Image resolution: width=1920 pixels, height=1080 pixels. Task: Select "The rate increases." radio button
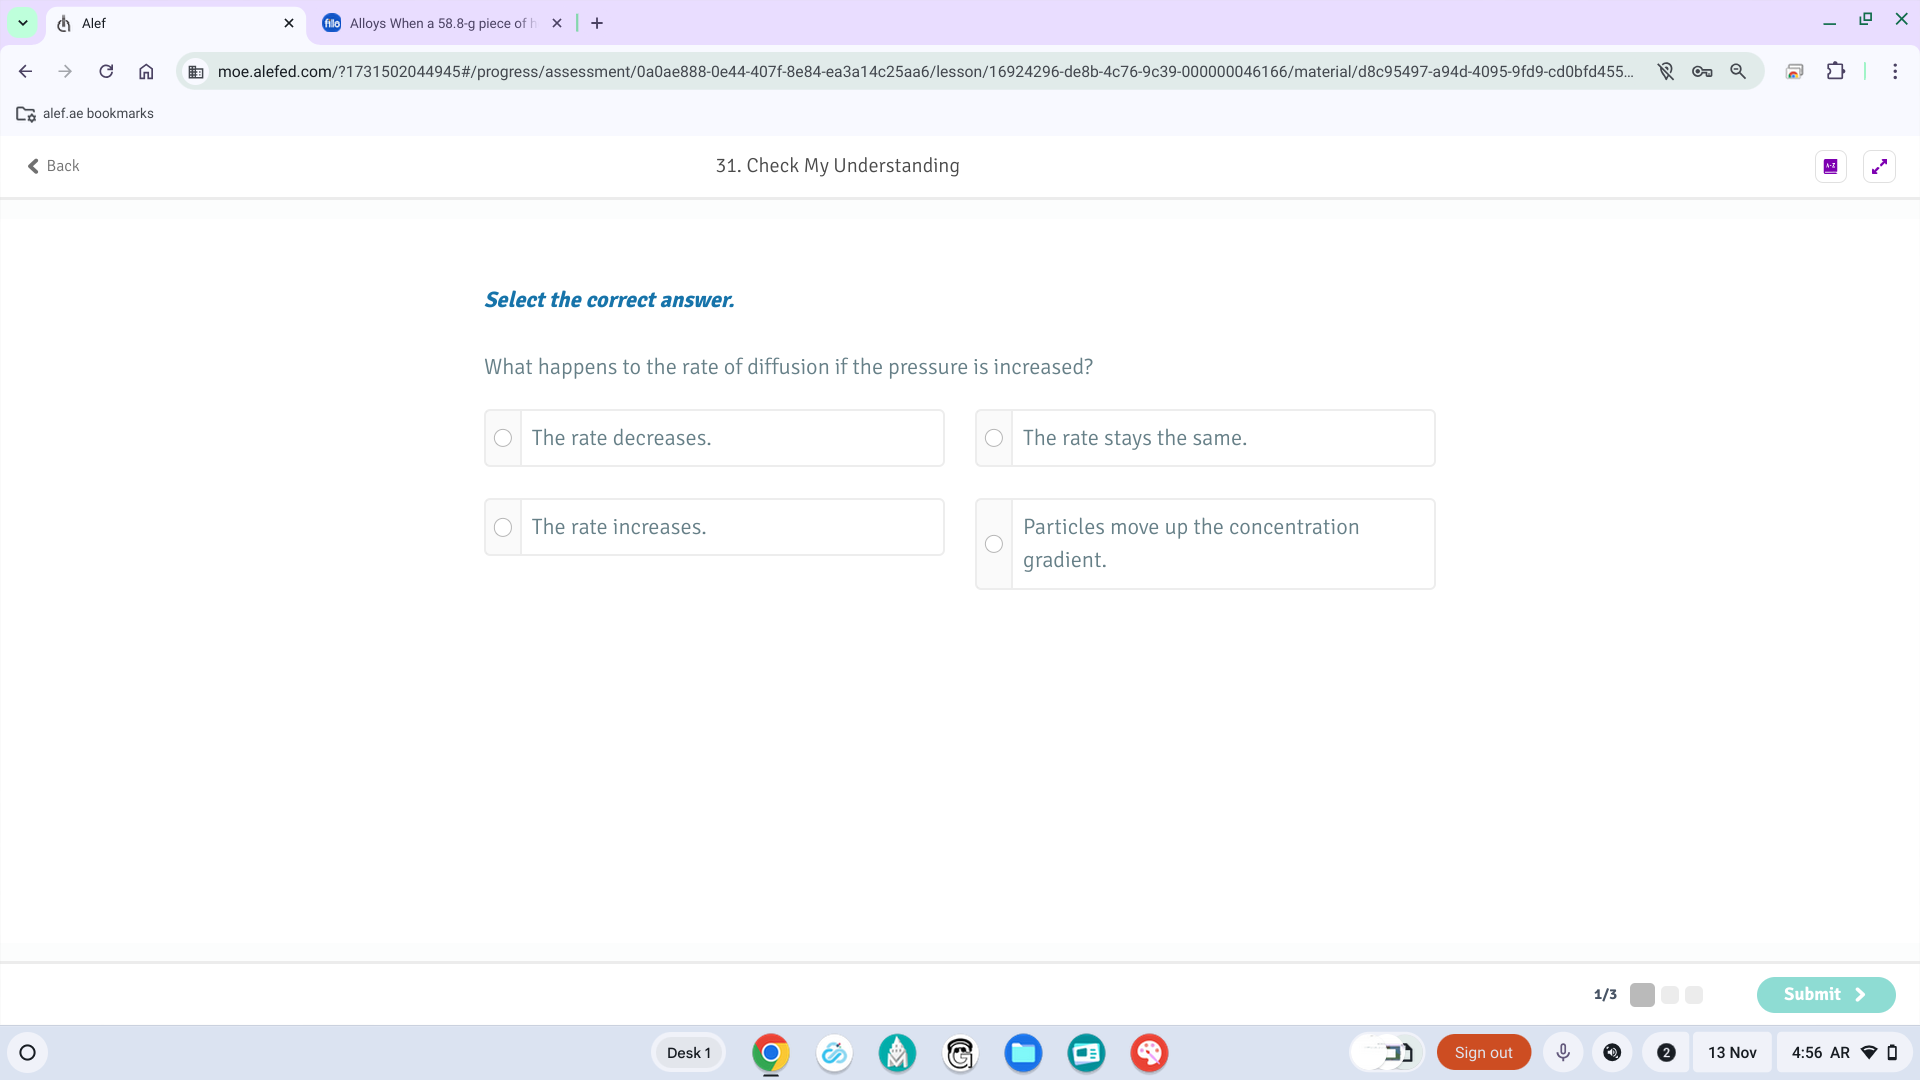coord(503,527)
